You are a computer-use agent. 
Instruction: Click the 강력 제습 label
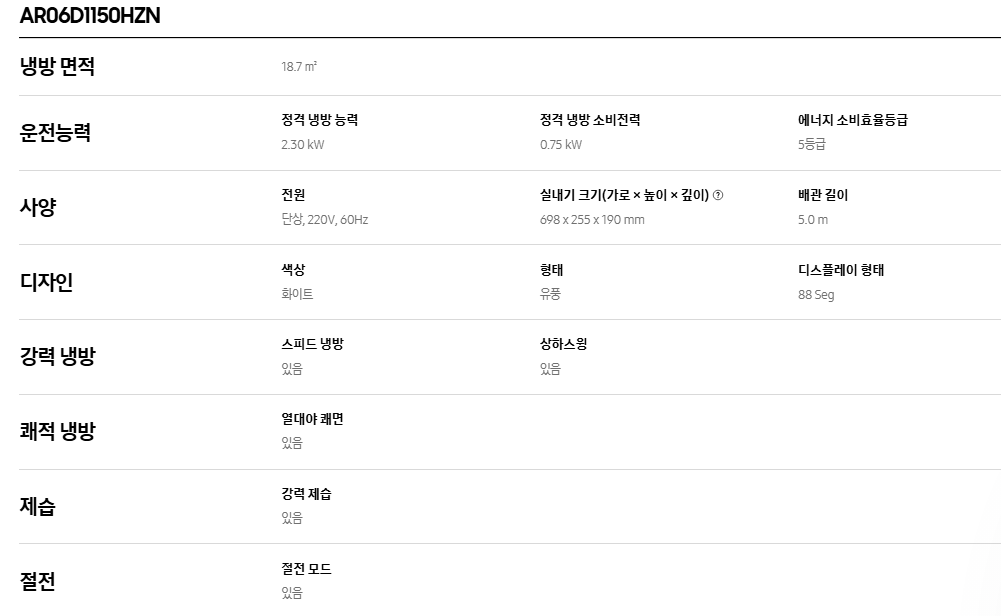point(306,494)
